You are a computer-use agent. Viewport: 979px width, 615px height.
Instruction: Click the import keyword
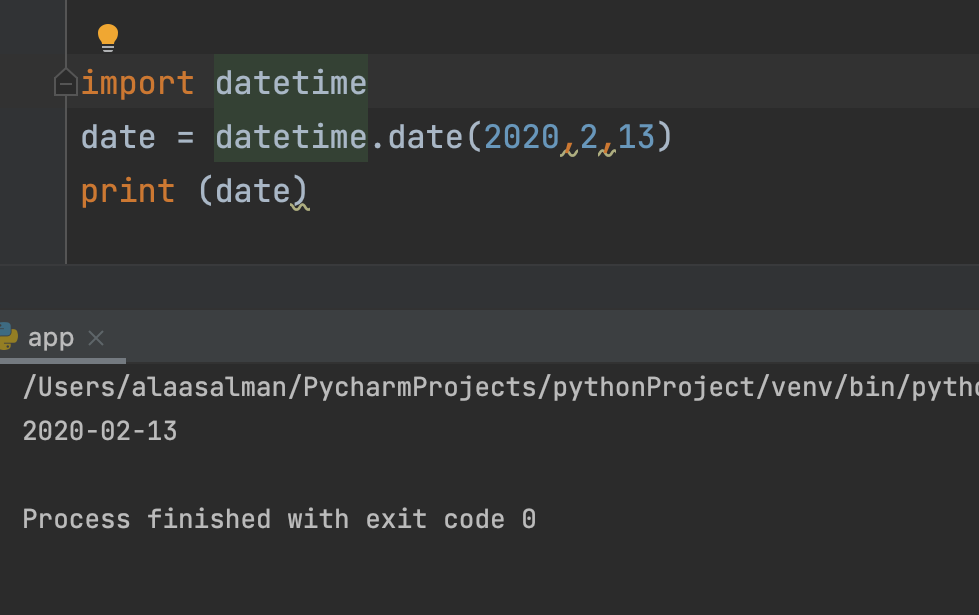click(x=137, y=83)
